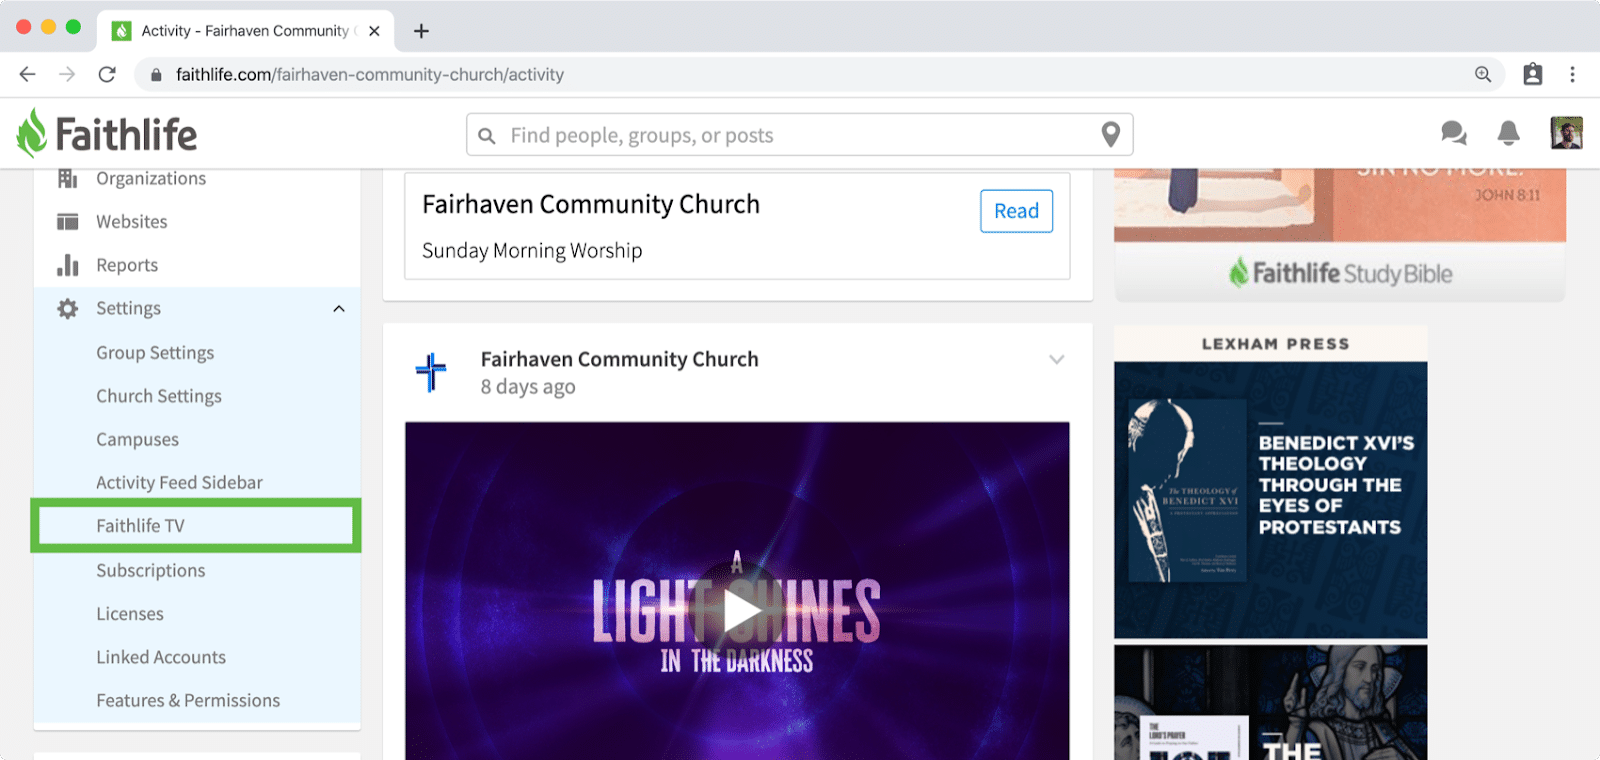This screenshot has width=1600, height=760.
Task: Open the notifications bell
Action: (1508, 133)
